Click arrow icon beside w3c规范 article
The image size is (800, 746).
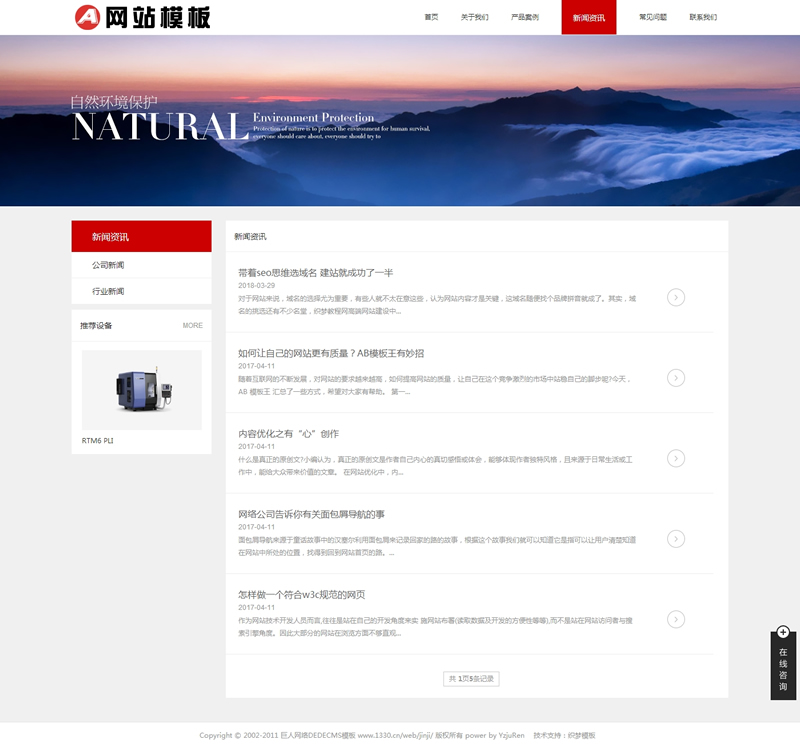pyautogui.click(x=676, y=619)
